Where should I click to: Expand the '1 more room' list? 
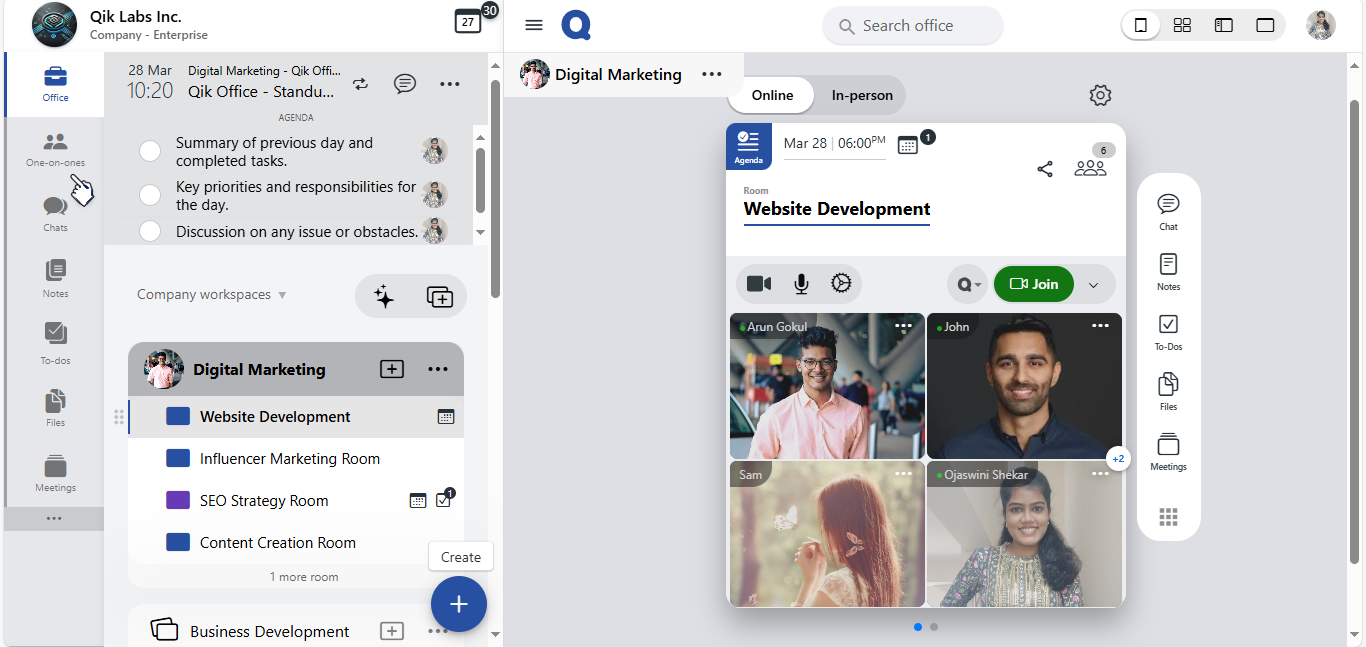(304, 577)
